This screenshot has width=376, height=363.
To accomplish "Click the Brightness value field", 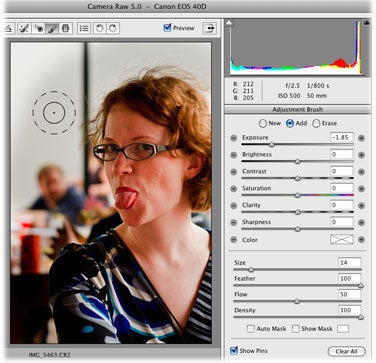I will 342,154.
